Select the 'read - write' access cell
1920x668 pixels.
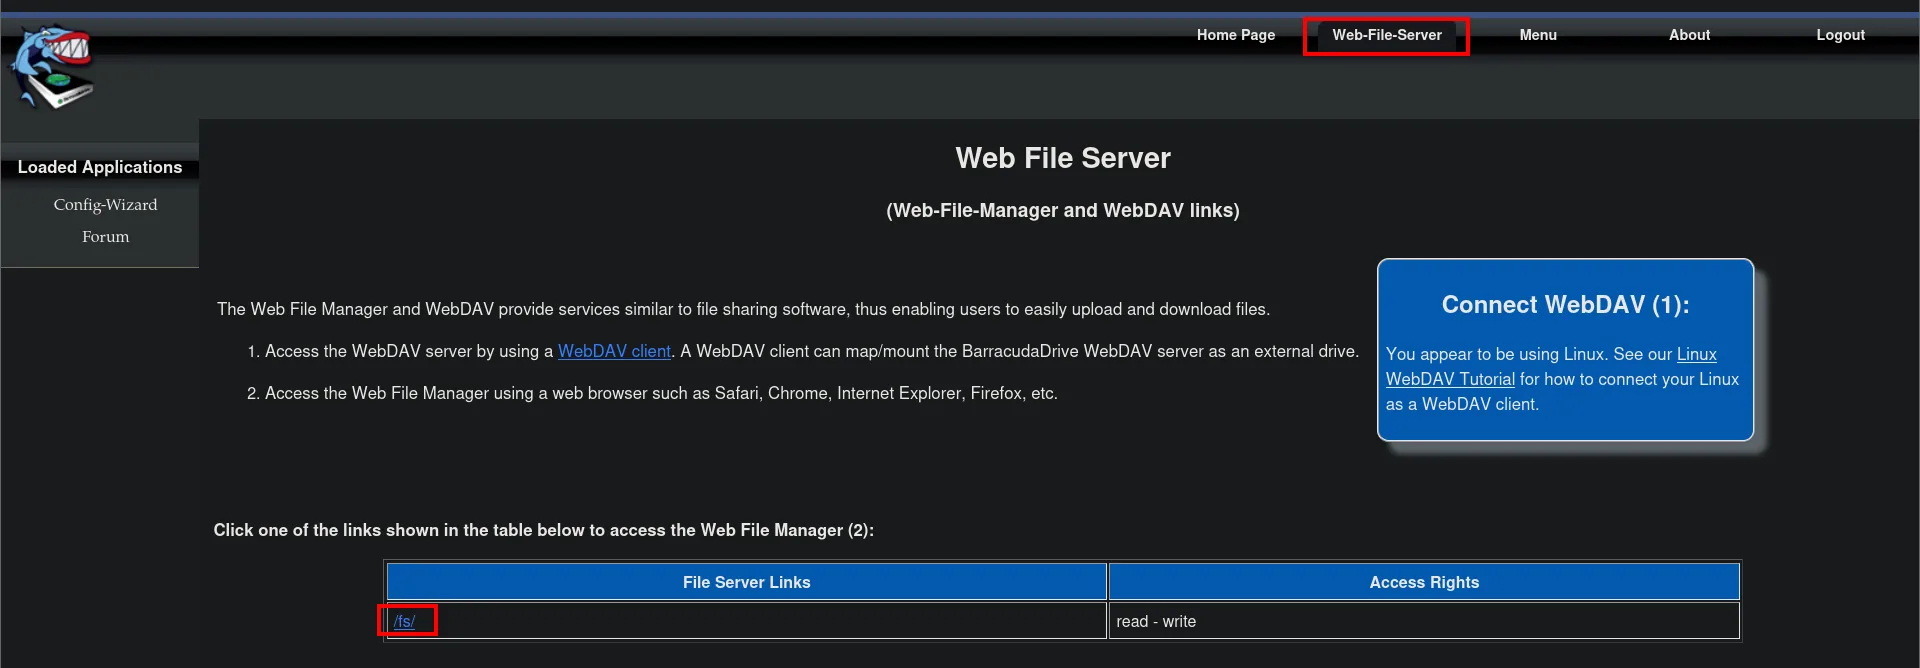tap(1424, 621)
